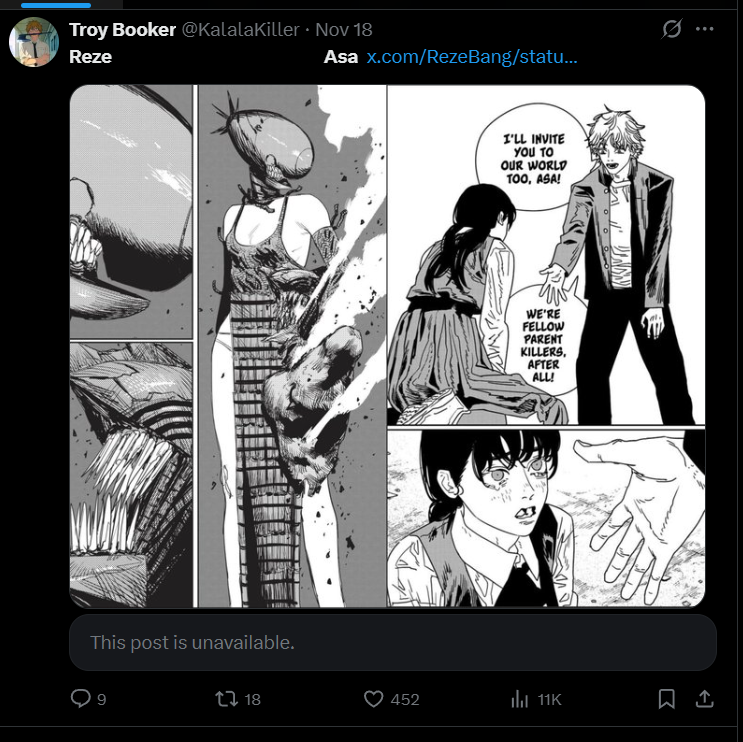Click the Grok slash-circle icon
Screen dimensions: 743x742
pos(672,29)
